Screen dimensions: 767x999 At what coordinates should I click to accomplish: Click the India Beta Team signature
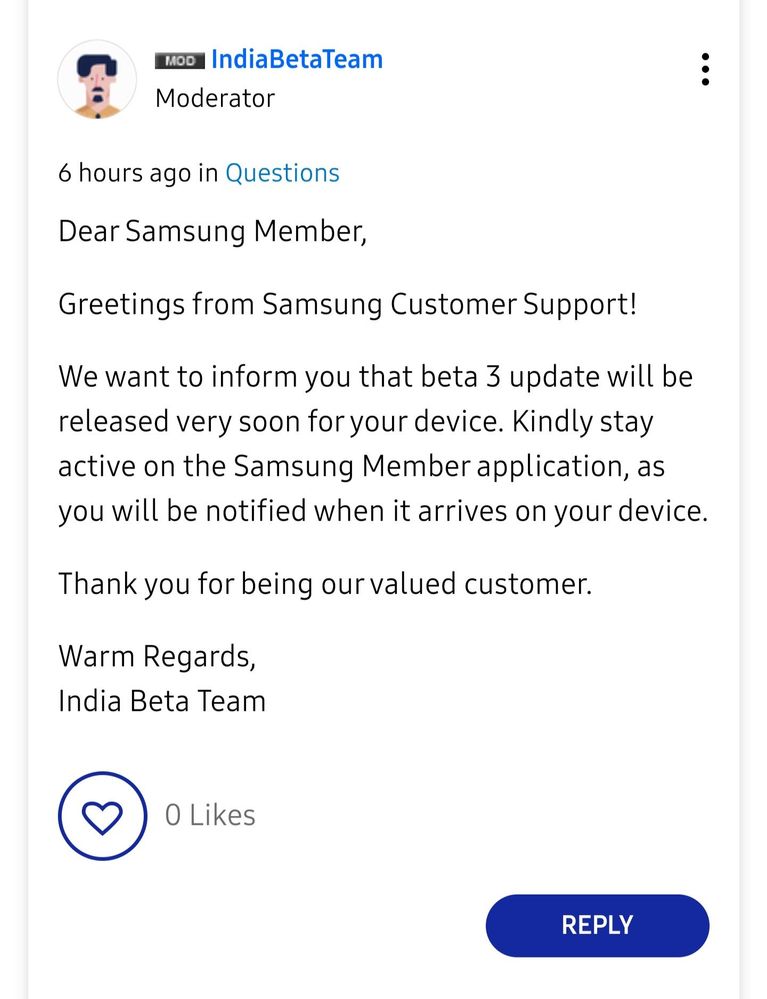[162, 701]
